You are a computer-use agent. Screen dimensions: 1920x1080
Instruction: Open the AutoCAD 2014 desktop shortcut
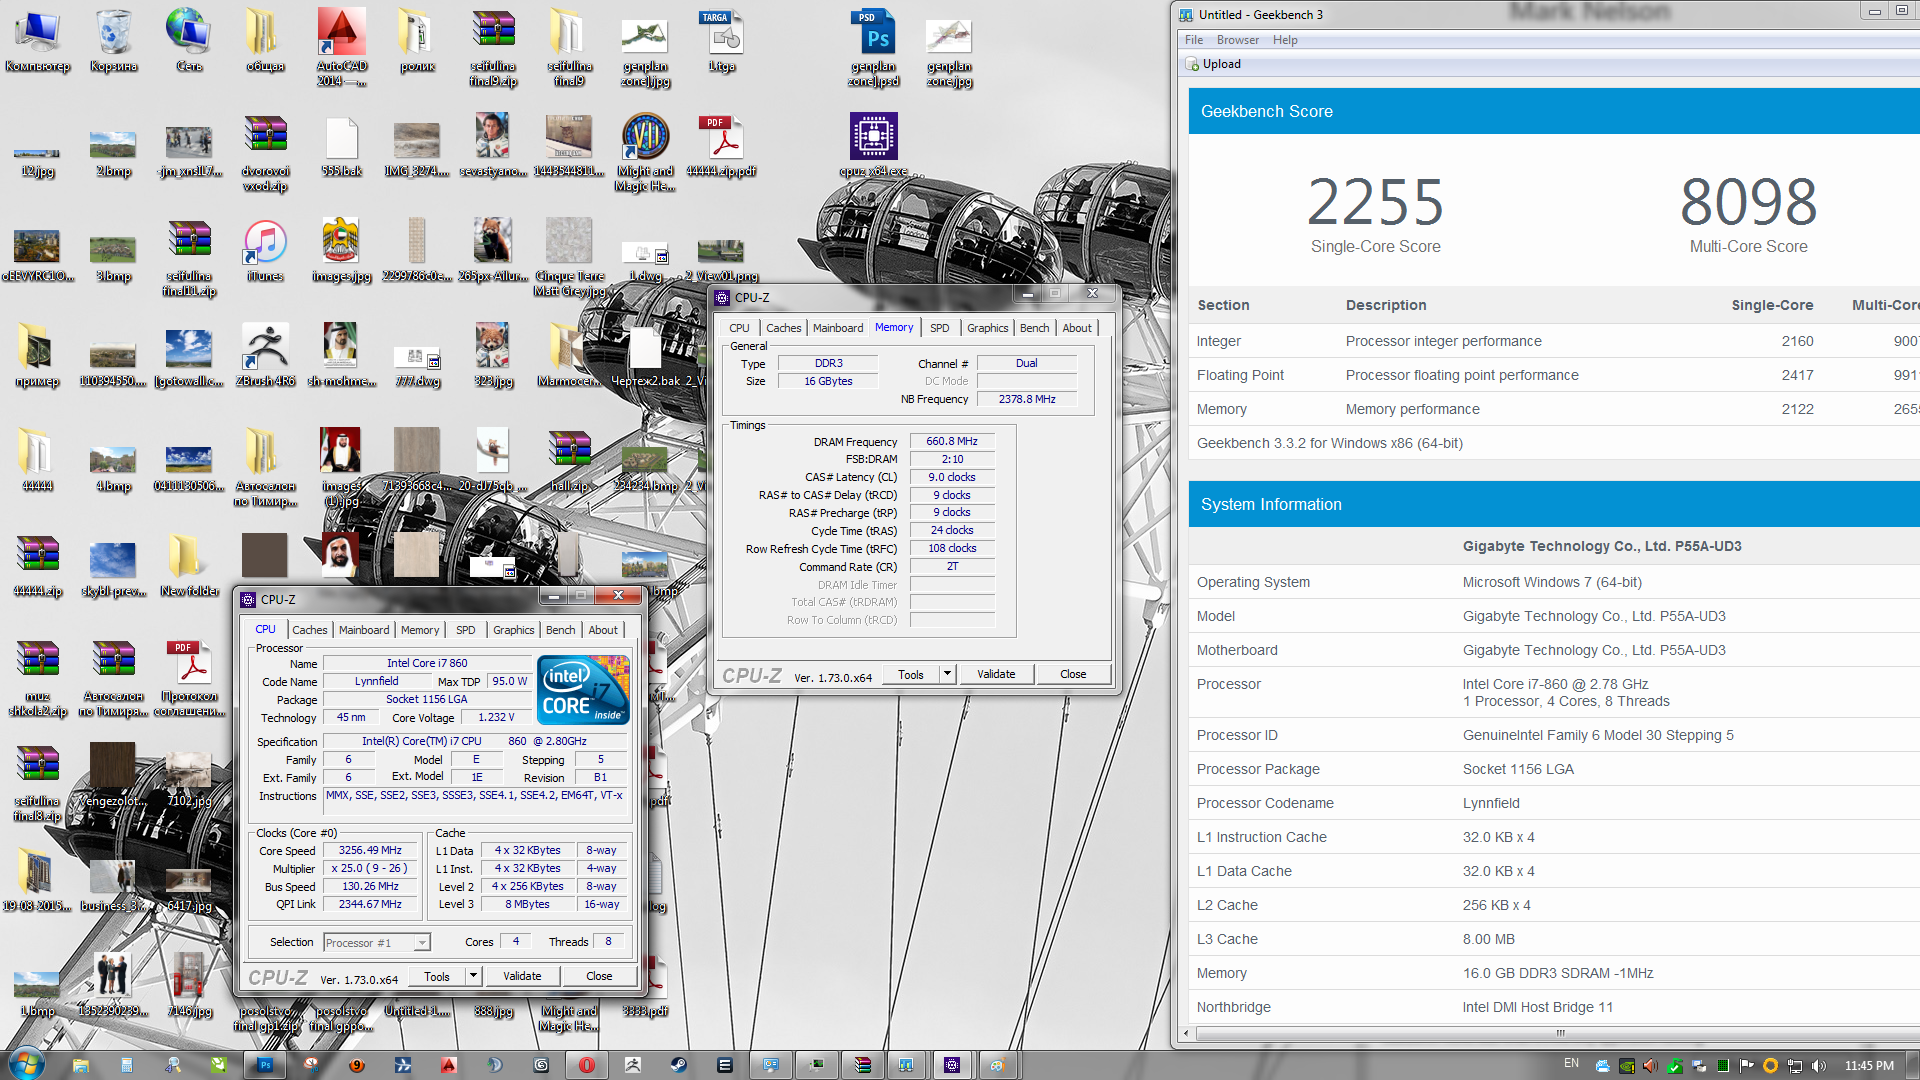pyautogui.click(x=341, y=47)
